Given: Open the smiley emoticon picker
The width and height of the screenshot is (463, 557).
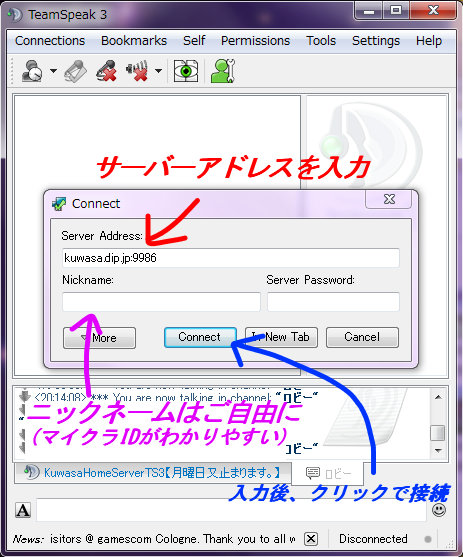Looking at the screenshot, I should (x=439, y=510).
